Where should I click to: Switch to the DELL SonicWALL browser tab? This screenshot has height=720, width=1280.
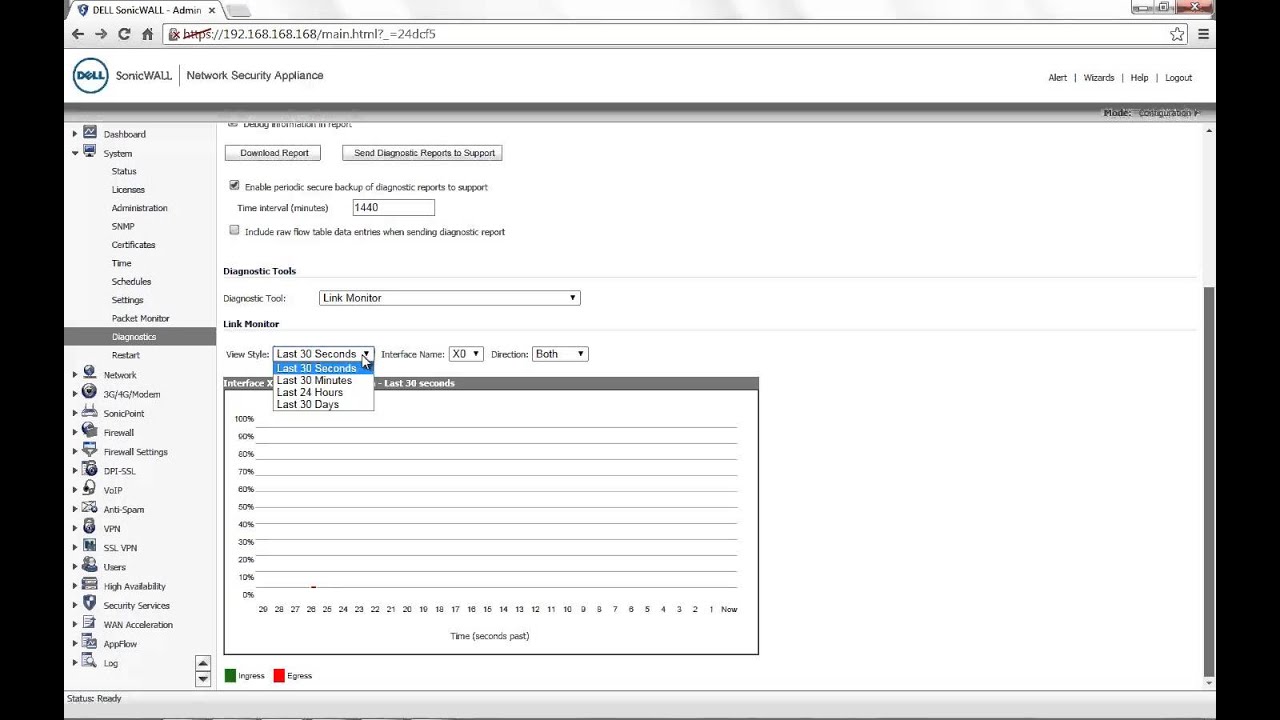147,10
